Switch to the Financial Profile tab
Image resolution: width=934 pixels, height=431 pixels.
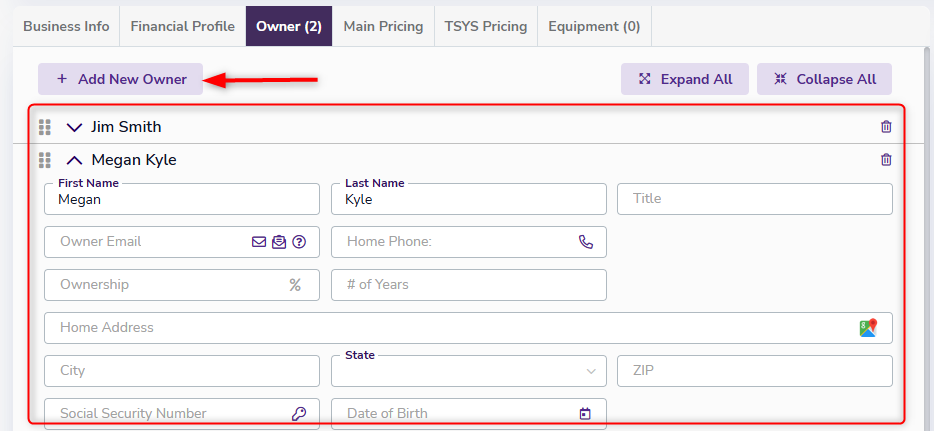pos(182,26)
